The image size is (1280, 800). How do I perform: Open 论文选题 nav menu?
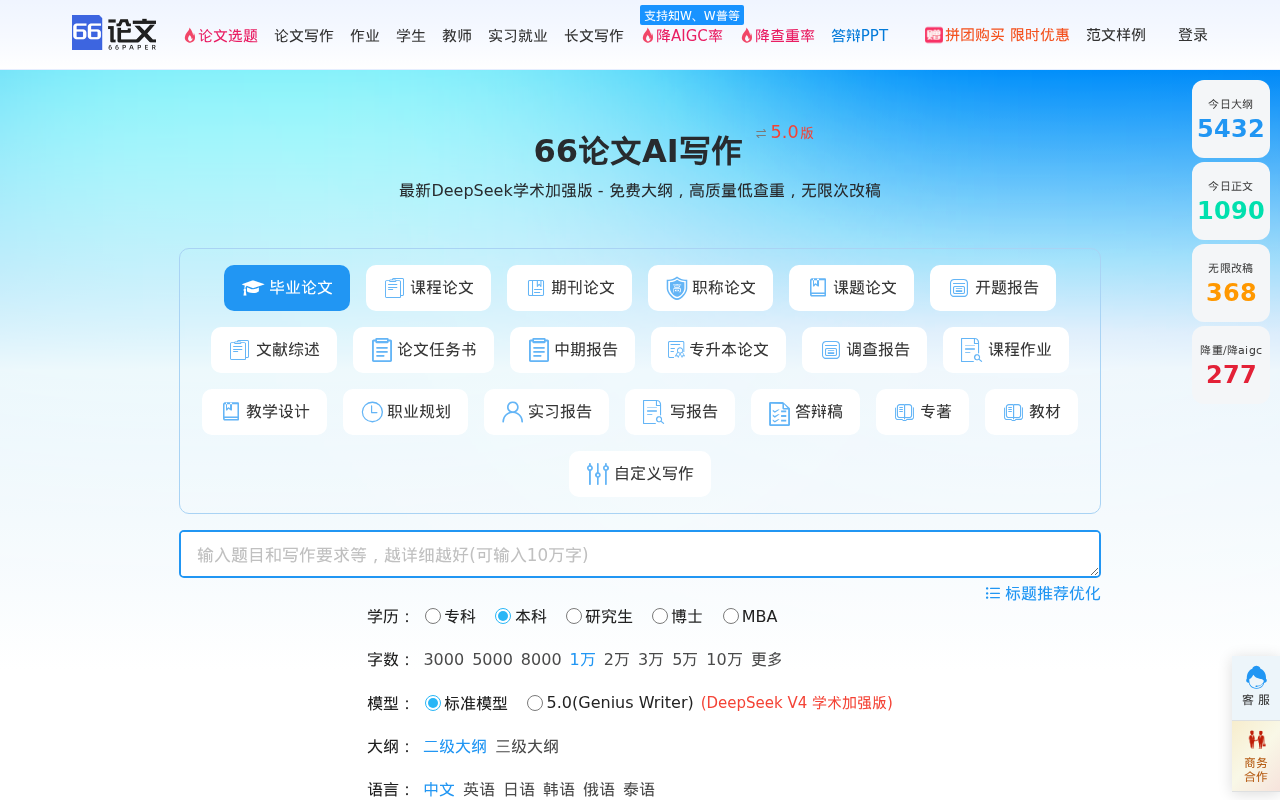coord(221,35)
